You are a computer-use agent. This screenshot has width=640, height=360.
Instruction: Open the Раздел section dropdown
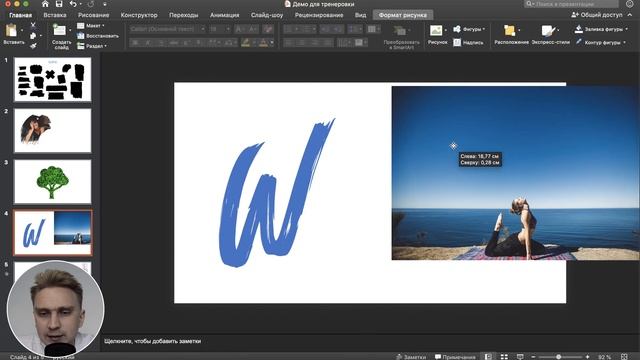click(x=92, y=46)
